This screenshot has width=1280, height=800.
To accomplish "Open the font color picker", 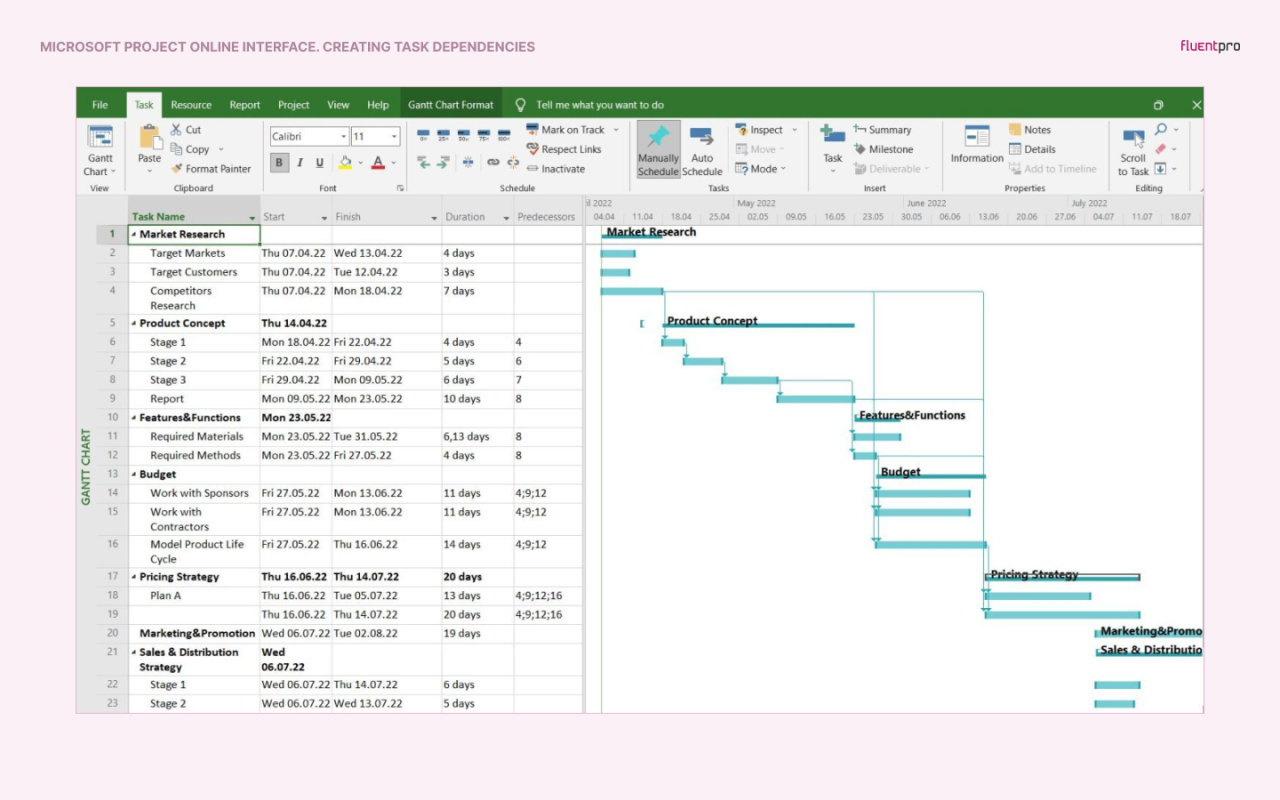I will [x=378, y=163].
